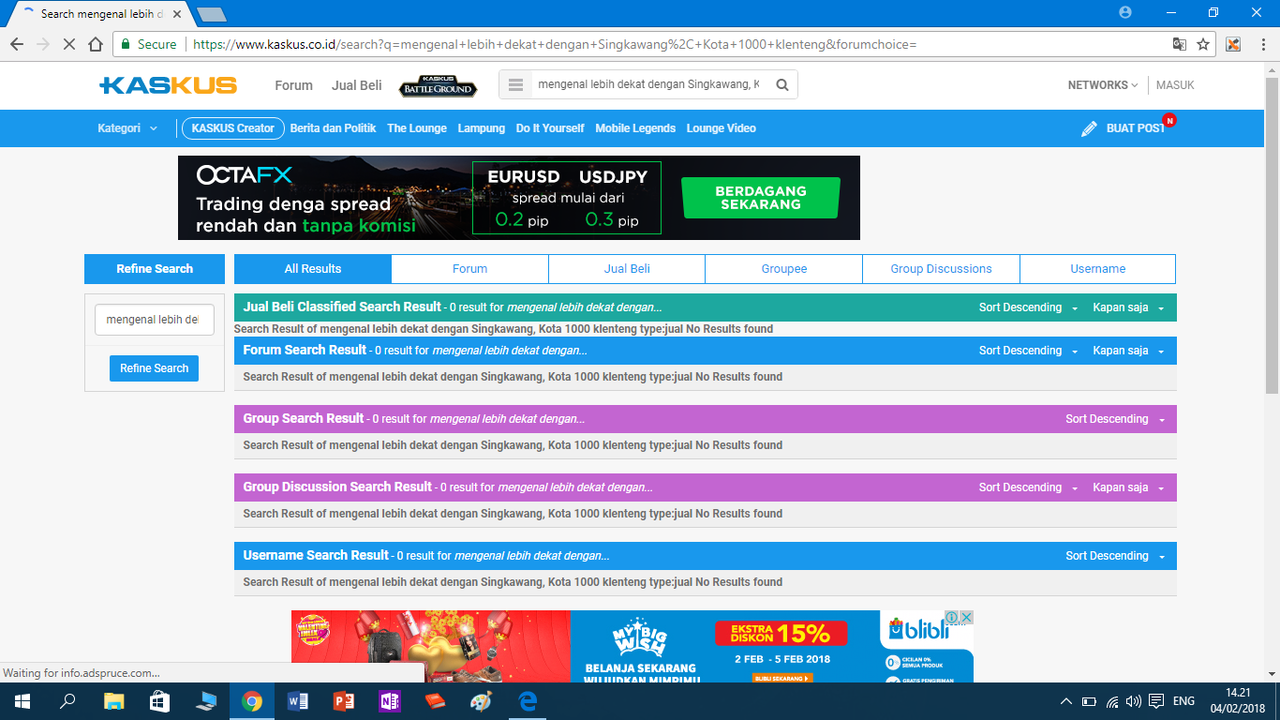The width and height of the screenshot is (1280, 720).
Task: Open the KASKUS BattleGround icon
Action: point(438,86)
